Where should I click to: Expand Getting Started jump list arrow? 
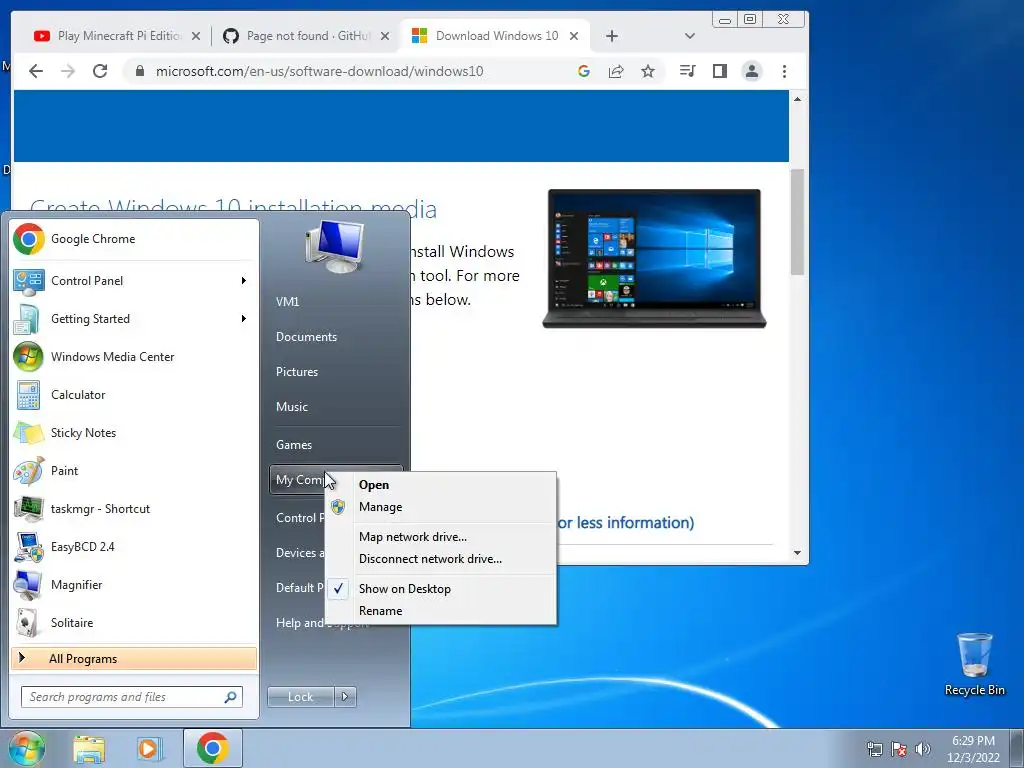[244, 319]
